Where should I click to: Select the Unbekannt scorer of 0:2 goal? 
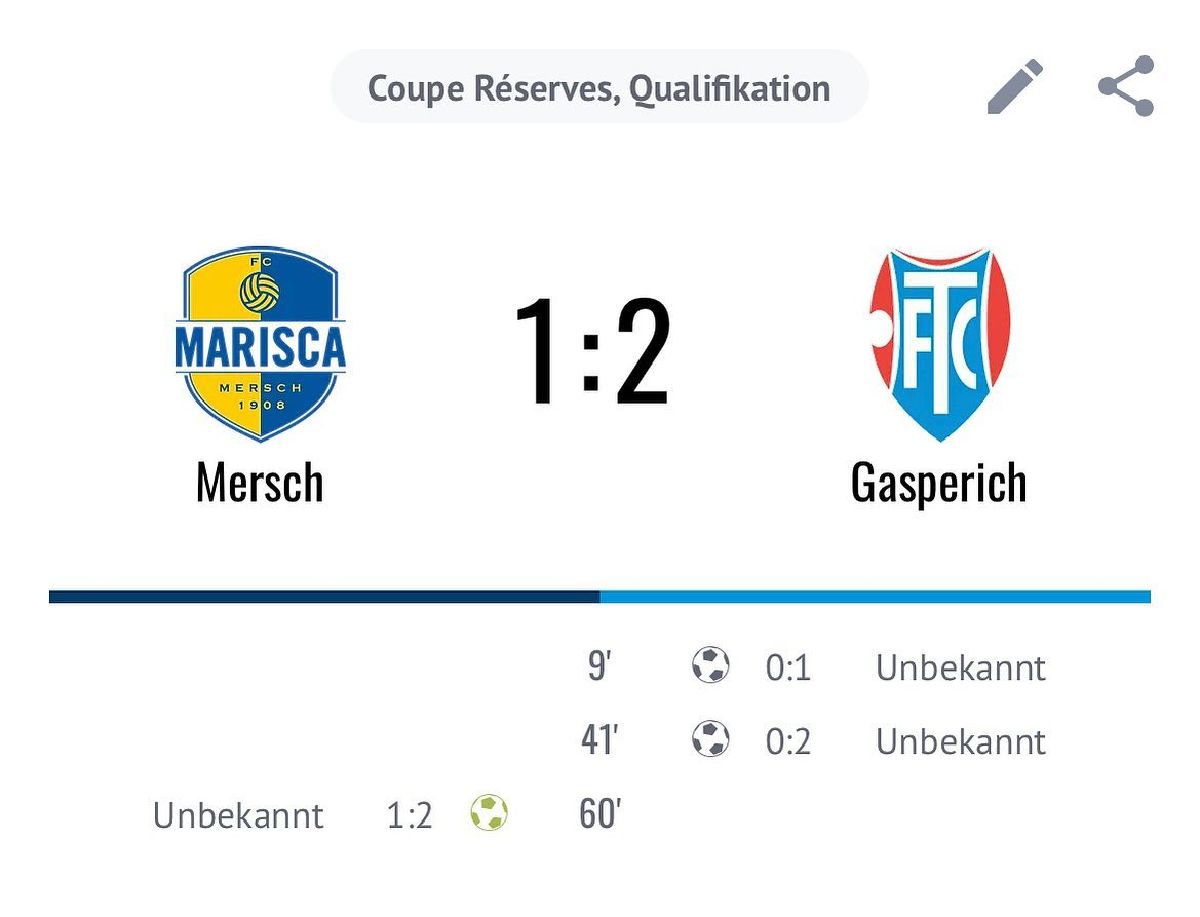coord(960,741)
